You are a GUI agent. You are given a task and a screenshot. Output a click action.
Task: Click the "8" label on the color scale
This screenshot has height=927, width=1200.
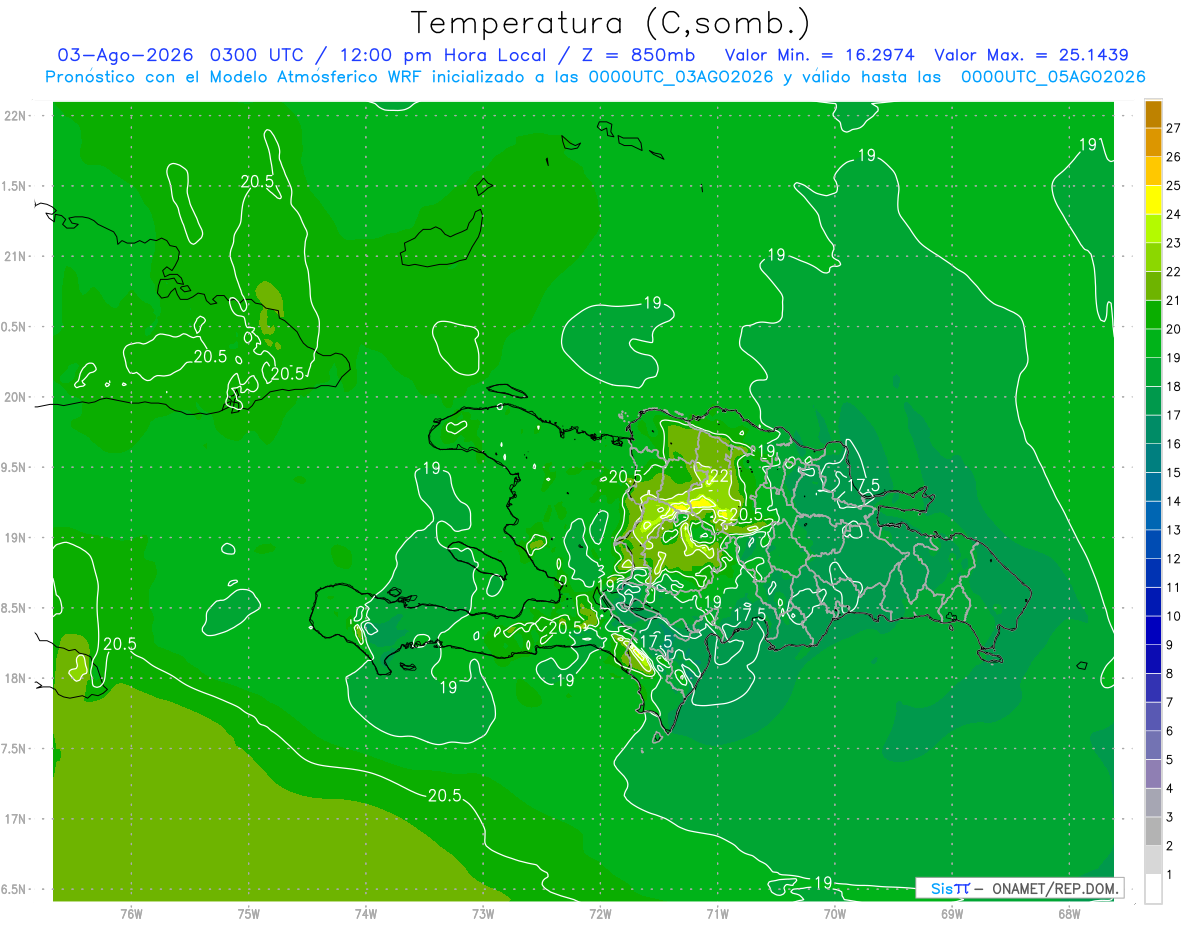tap(1170, 674)
